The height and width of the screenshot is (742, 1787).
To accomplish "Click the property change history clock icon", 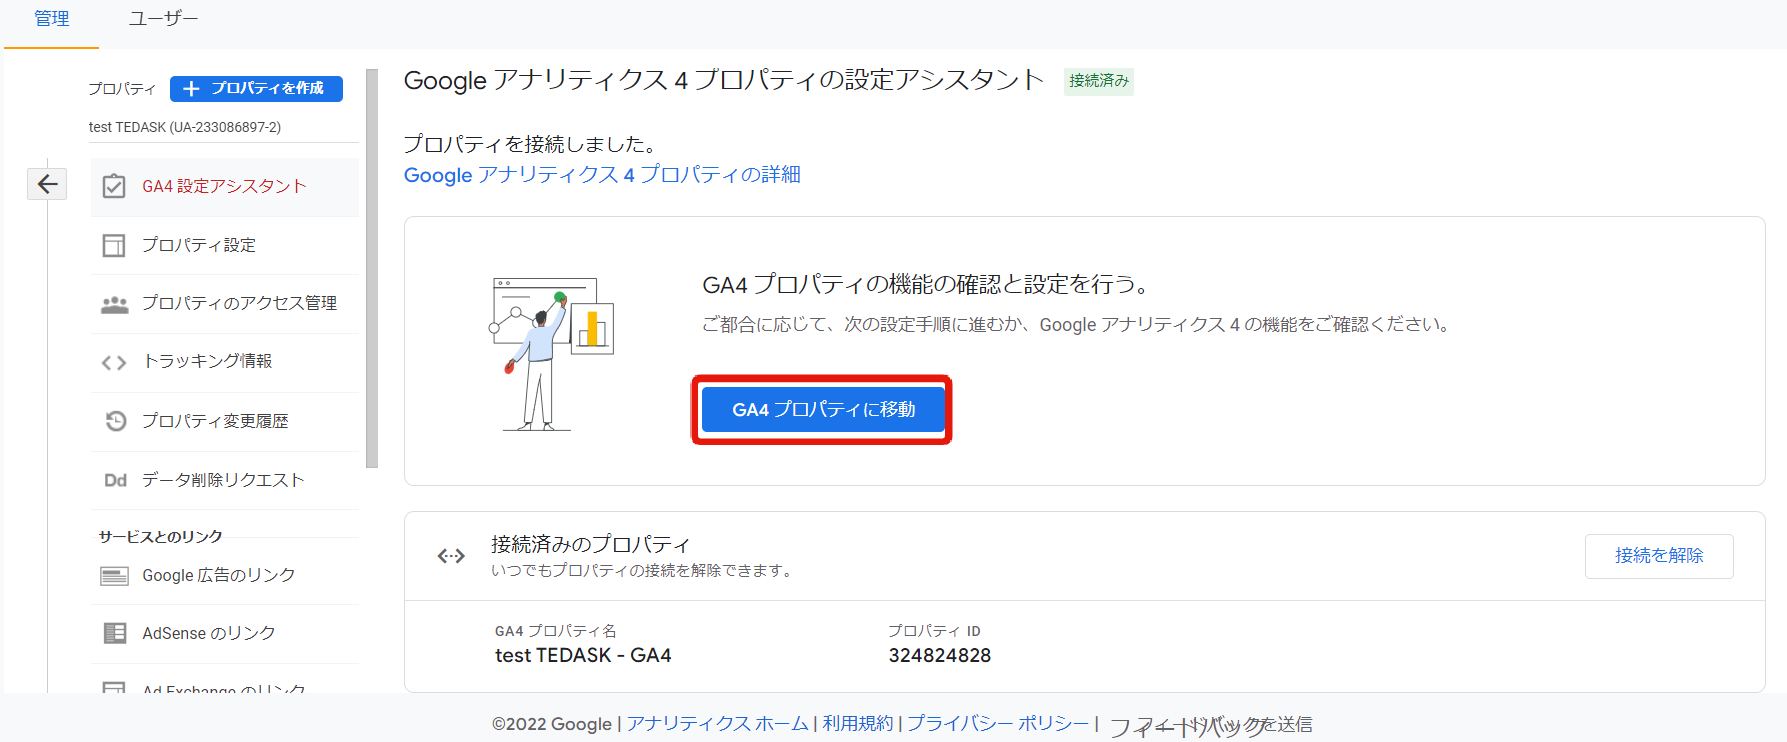I will coord(115,421).
